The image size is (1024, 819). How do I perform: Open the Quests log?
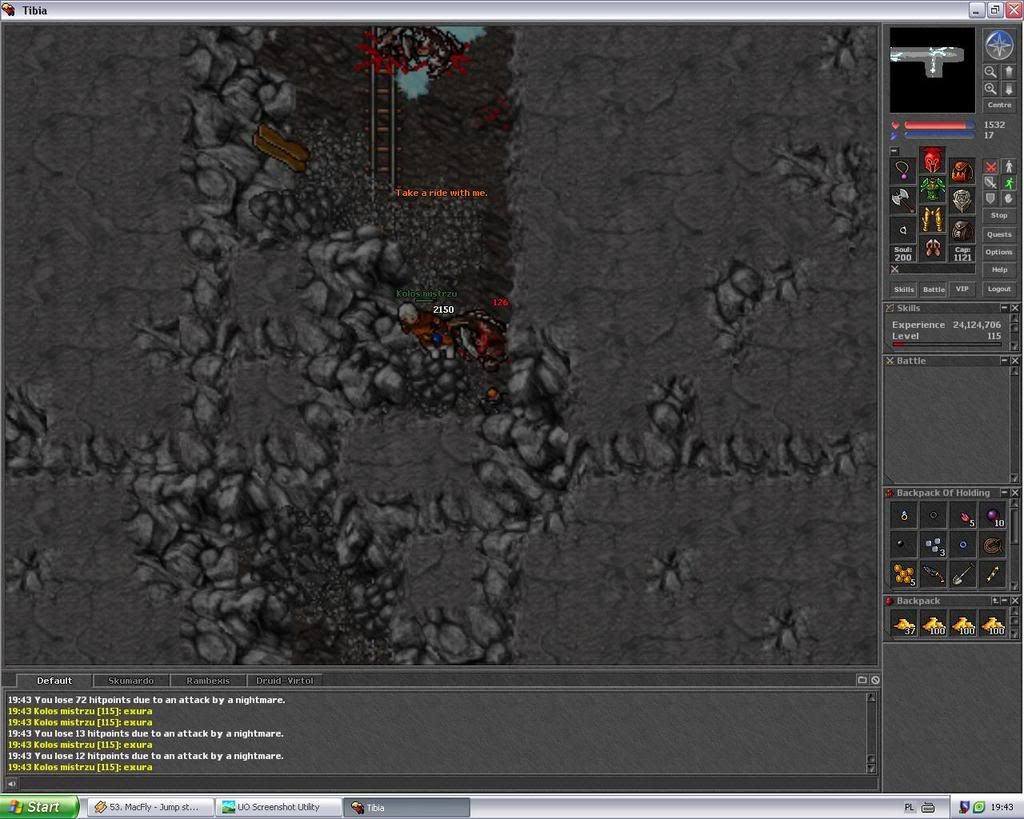pyautogui.click(x=999, y=234)
